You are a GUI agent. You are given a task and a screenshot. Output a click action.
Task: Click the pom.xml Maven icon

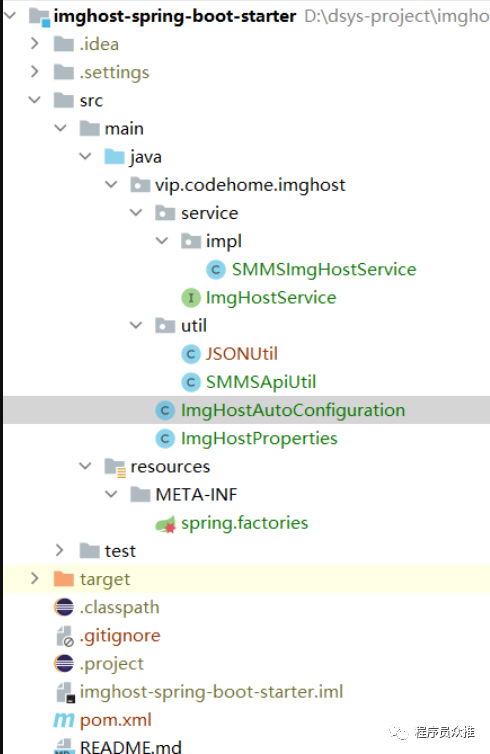tap(64, 720)
